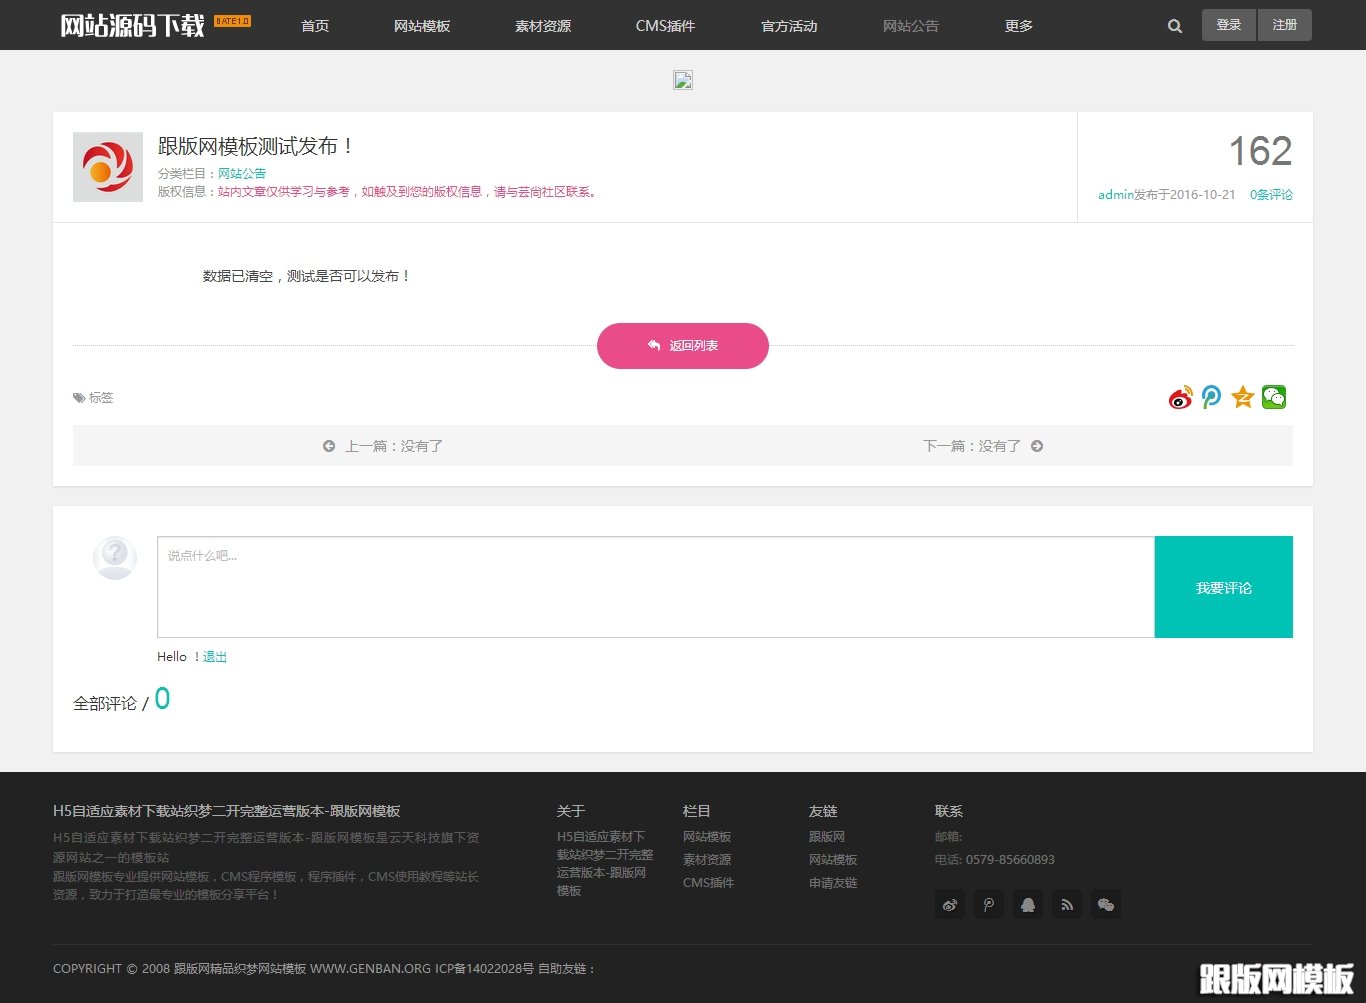Open the footer RSS feed icon
This screenshot has height=1003, width=1366.
pyautogui.click(x=1067, y=905)
